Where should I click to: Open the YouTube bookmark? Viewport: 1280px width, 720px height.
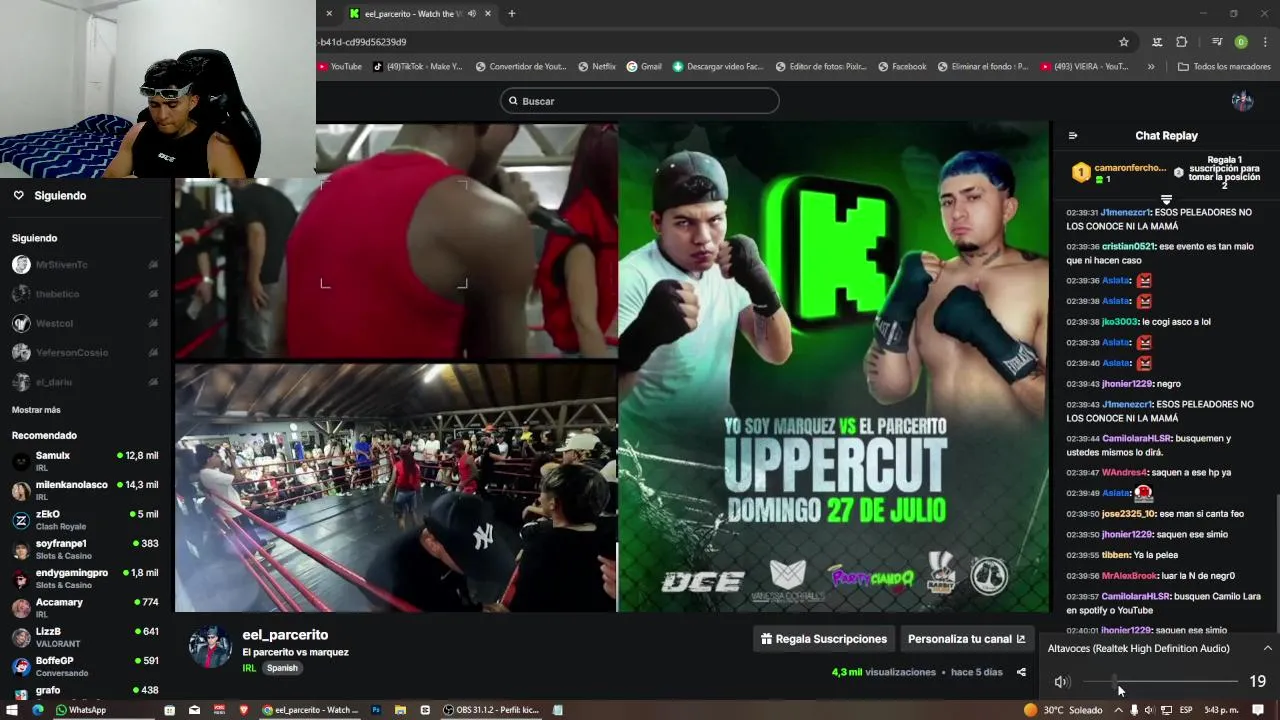click(x=340, y=67)
